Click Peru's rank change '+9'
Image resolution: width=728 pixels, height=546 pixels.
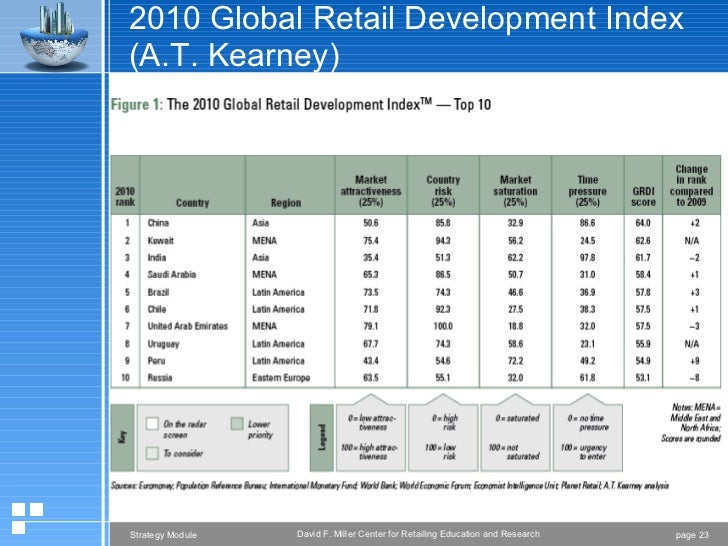point(694,361)
